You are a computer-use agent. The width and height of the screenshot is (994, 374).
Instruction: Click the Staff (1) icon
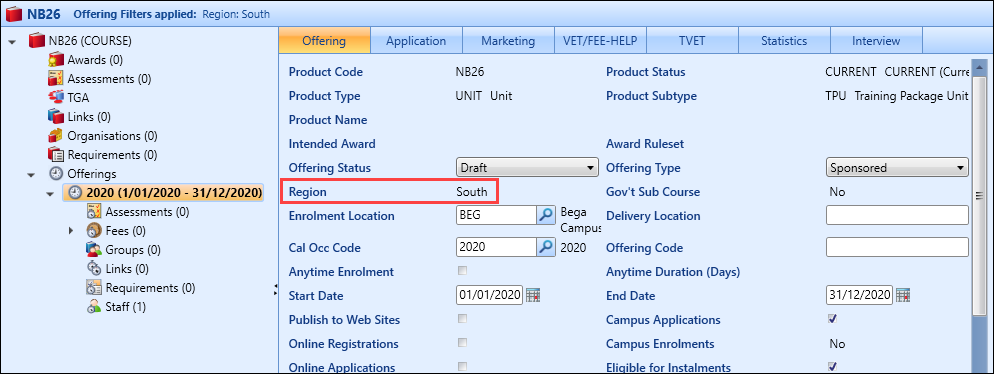(x=94, y=307)
